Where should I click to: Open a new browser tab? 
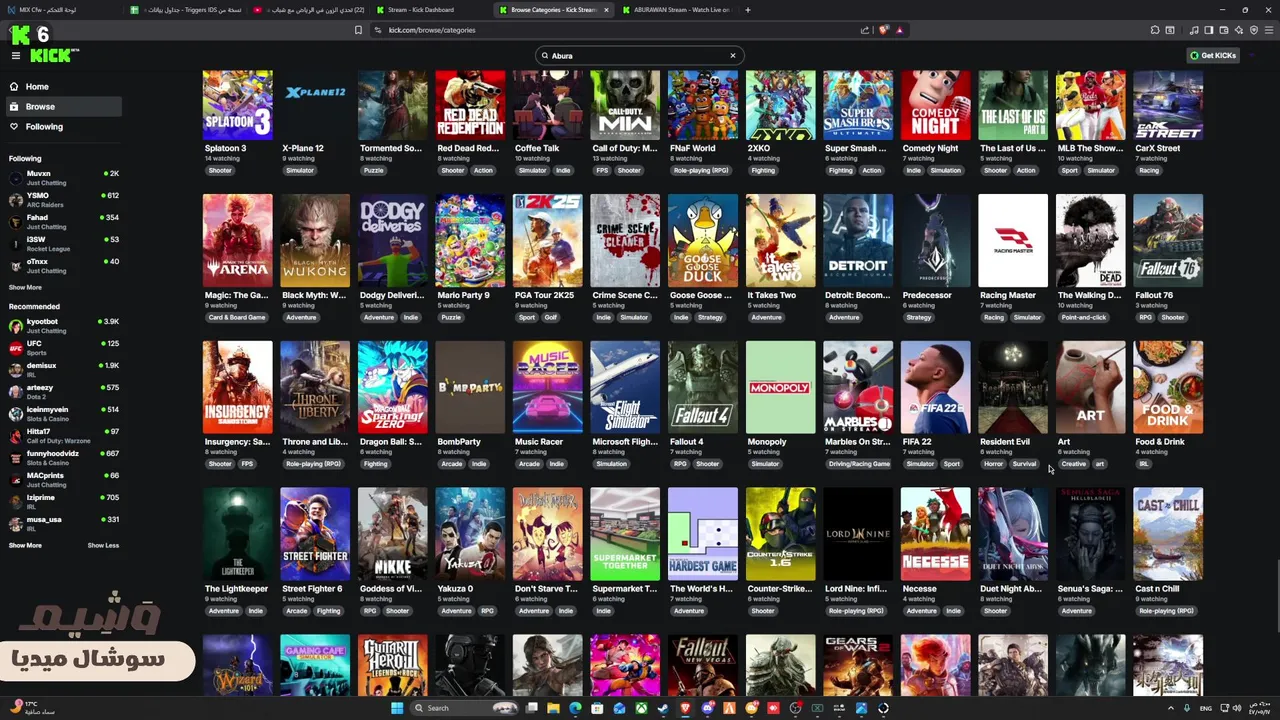[748, 10]
